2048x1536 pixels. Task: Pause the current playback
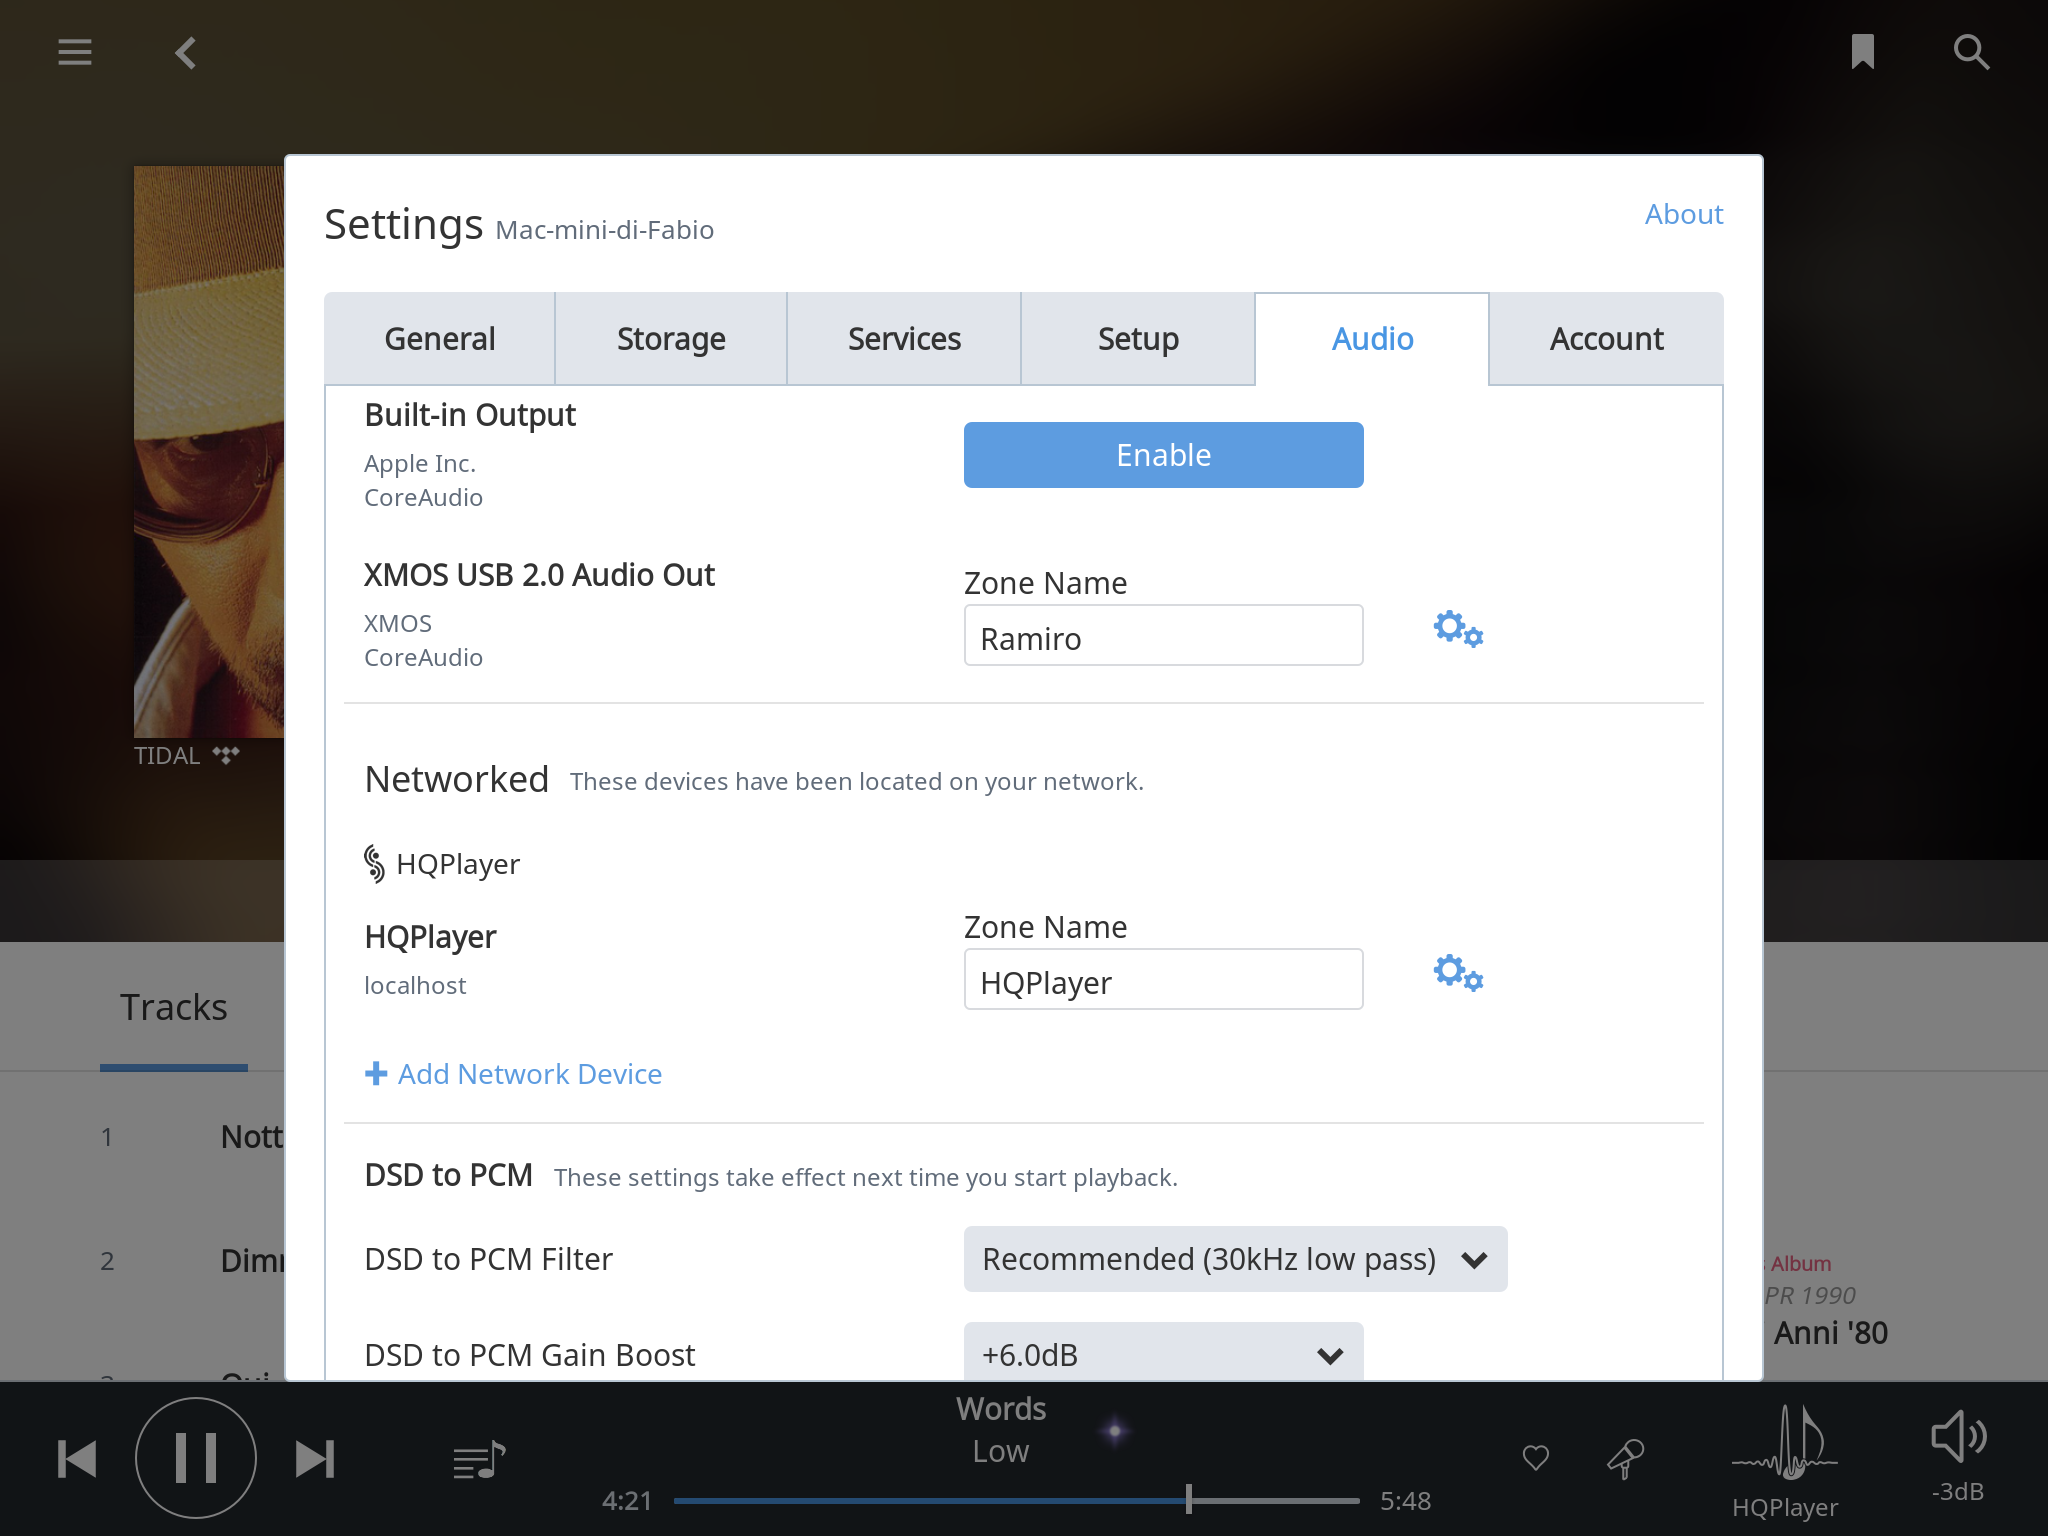(196, 1458)
